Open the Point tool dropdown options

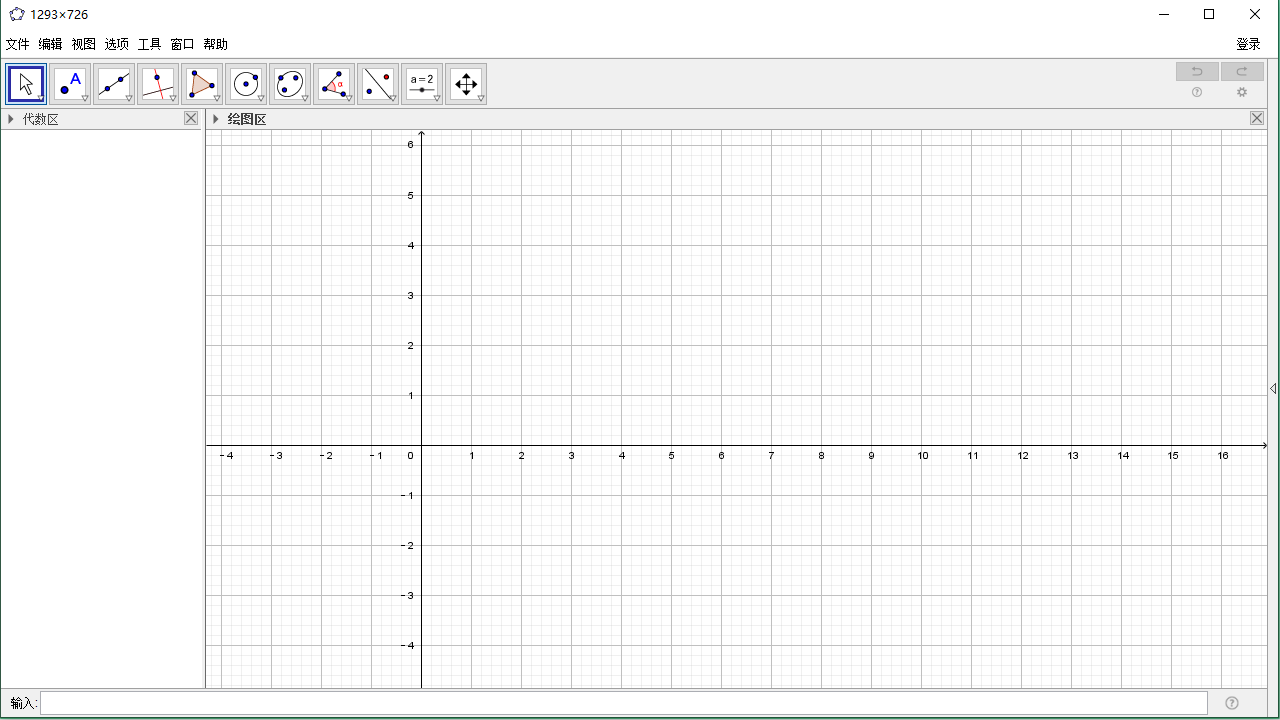[x=84, y=97]
